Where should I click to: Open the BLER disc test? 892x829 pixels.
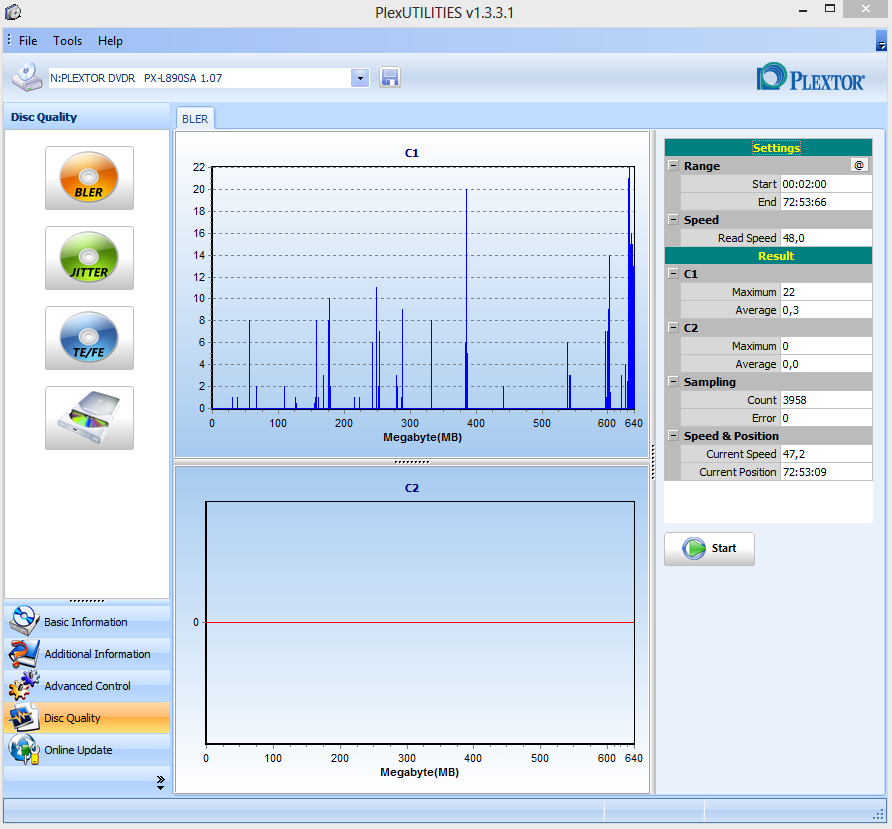(89, 178)
